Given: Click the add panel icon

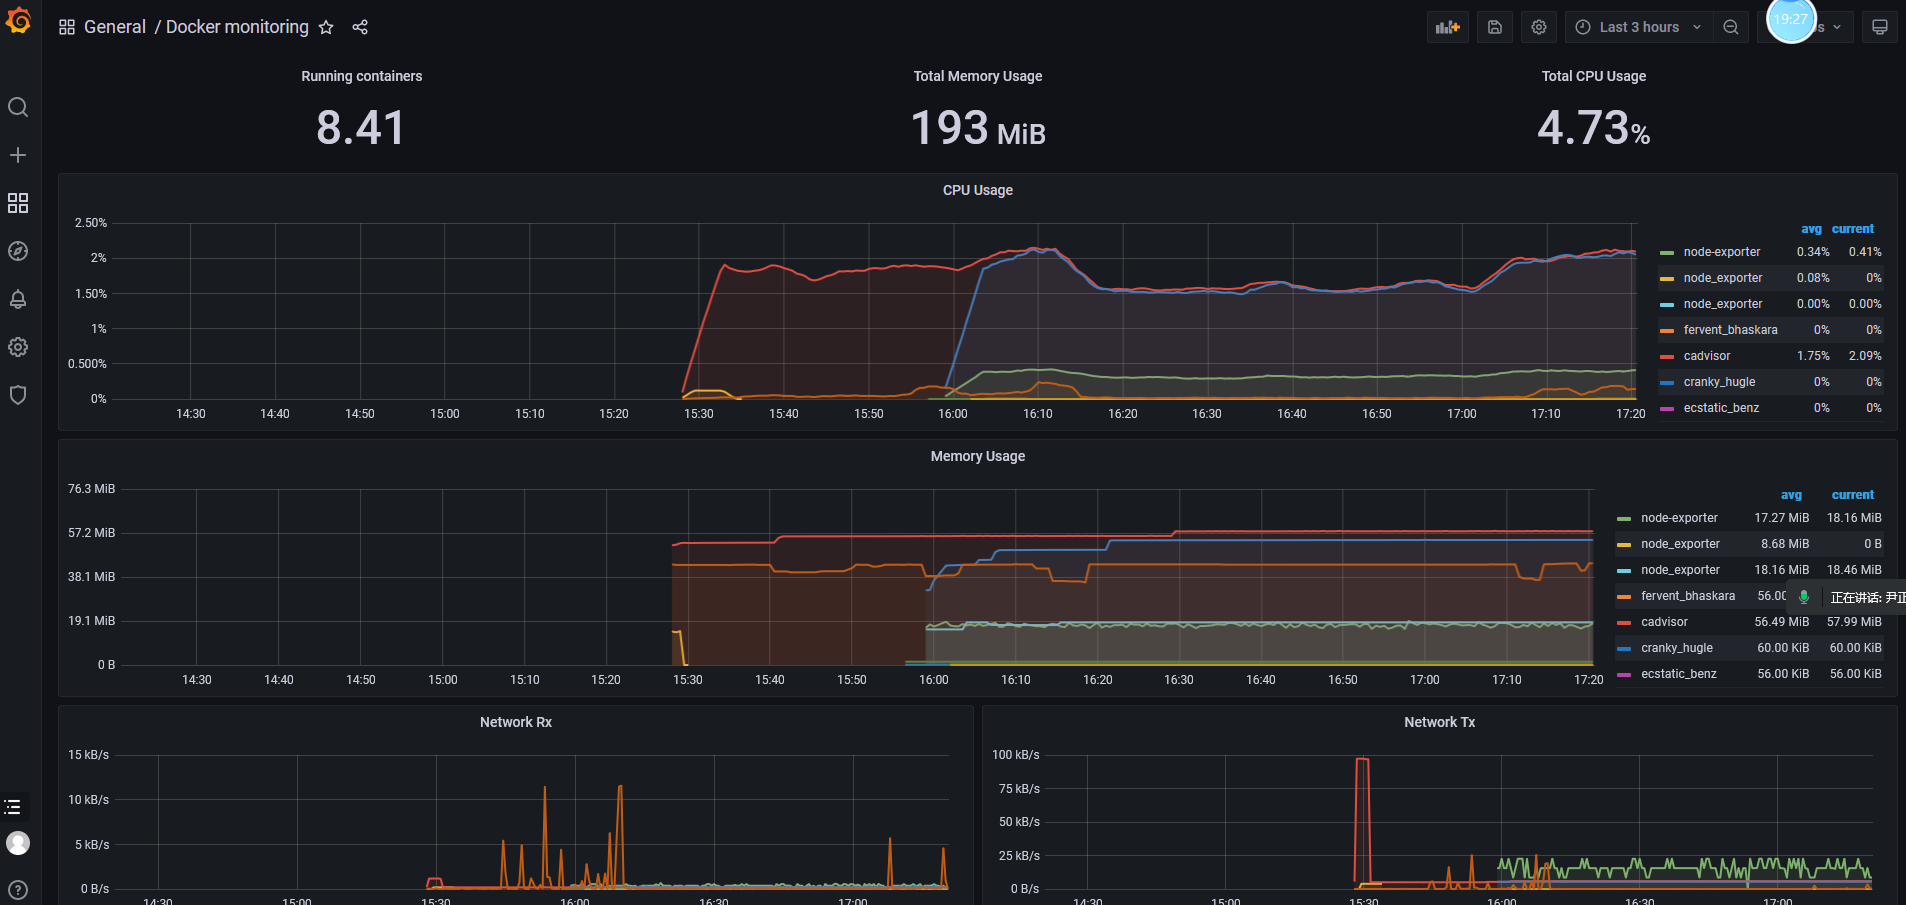Looking at the screenshot, I should [1448, 27].
